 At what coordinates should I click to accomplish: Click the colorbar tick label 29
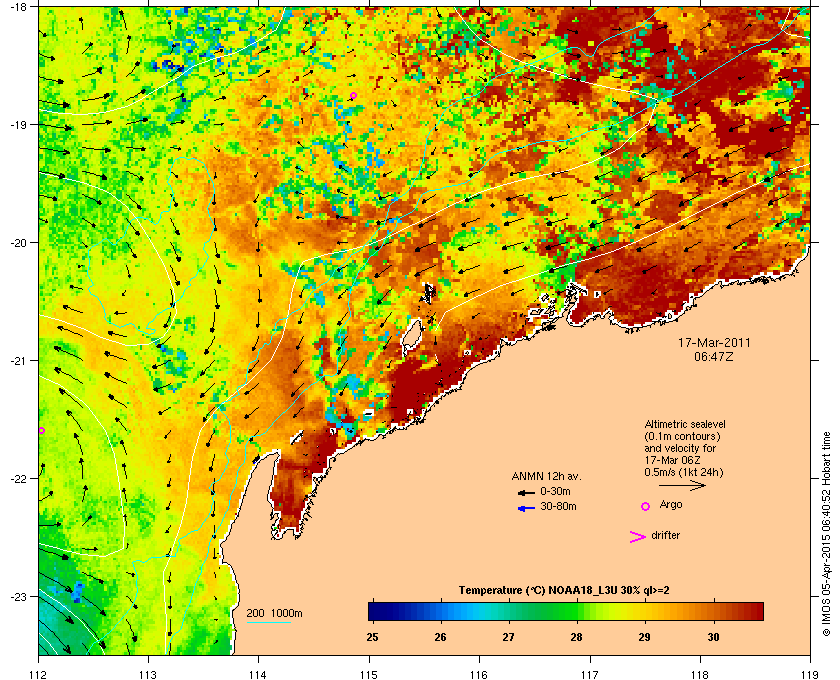coord(644,637)
